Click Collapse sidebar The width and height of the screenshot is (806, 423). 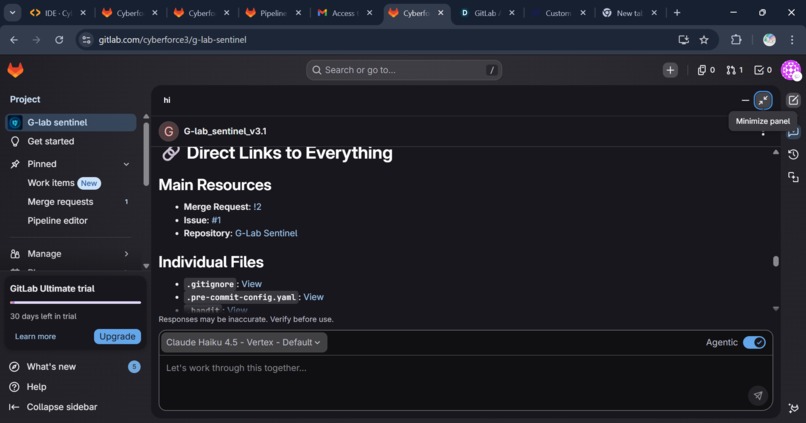coord(75,407)
